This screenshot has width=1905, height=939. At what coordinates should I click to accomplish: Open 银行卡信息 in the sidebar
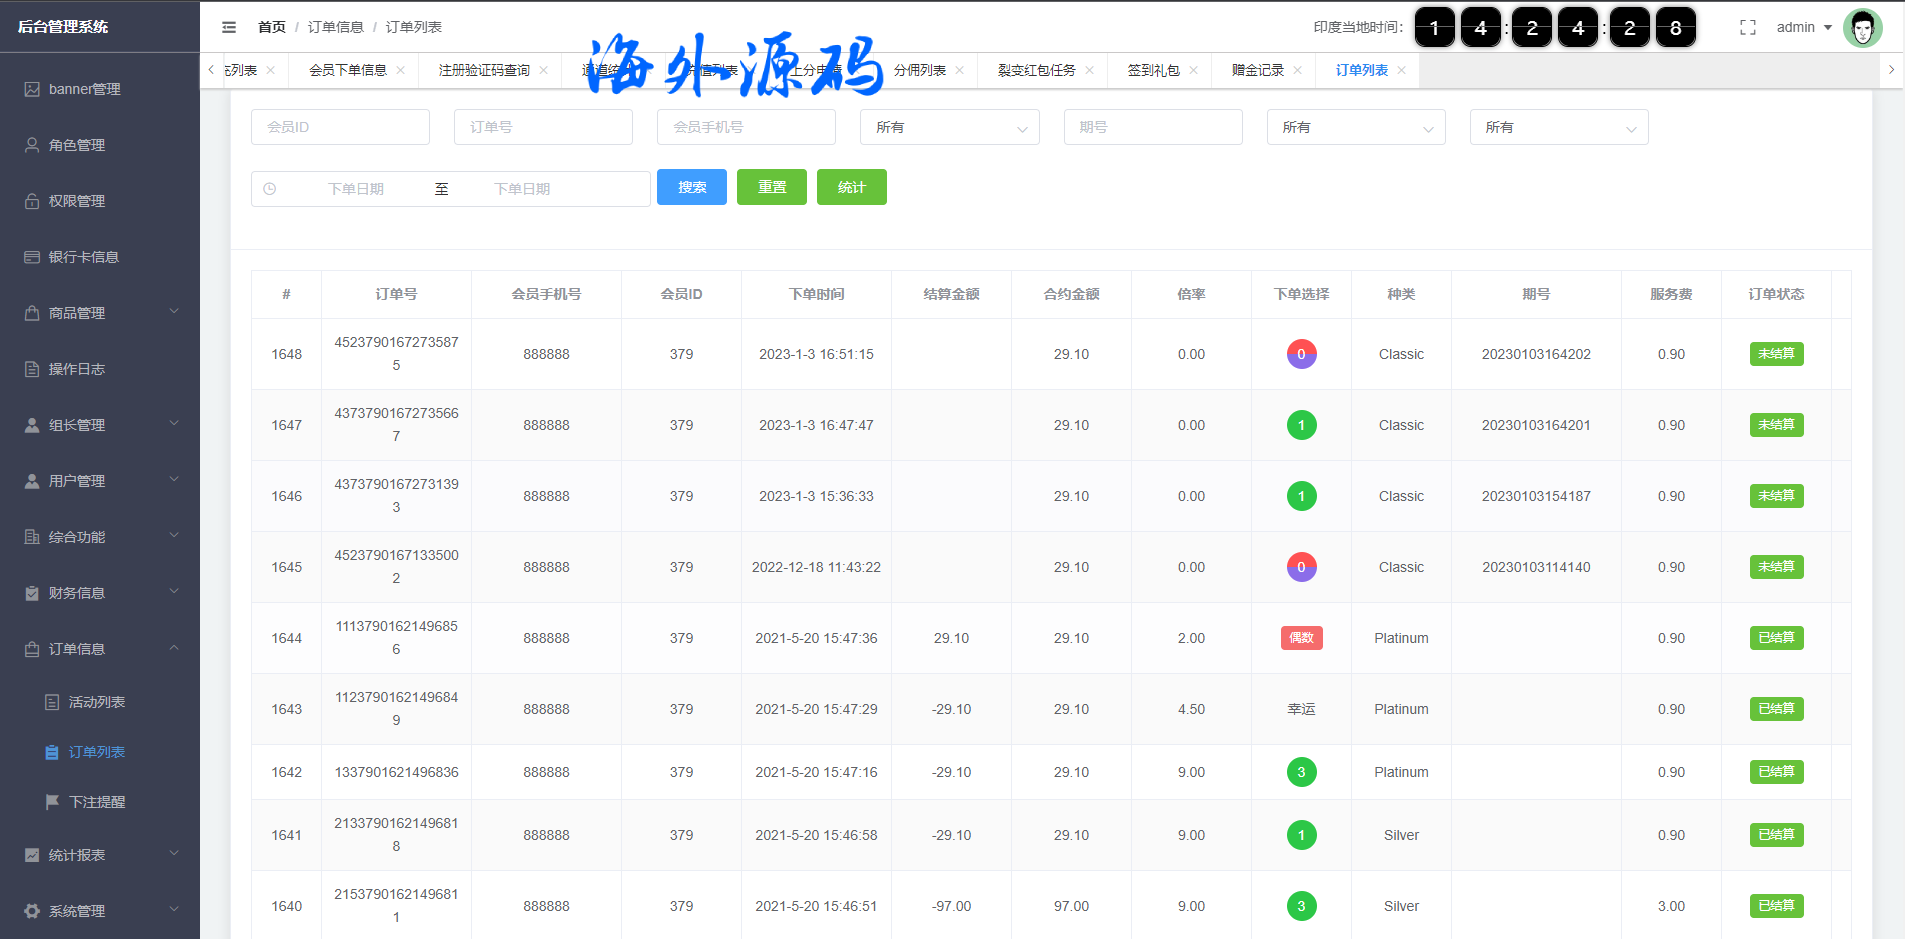[x=84, y=257]
